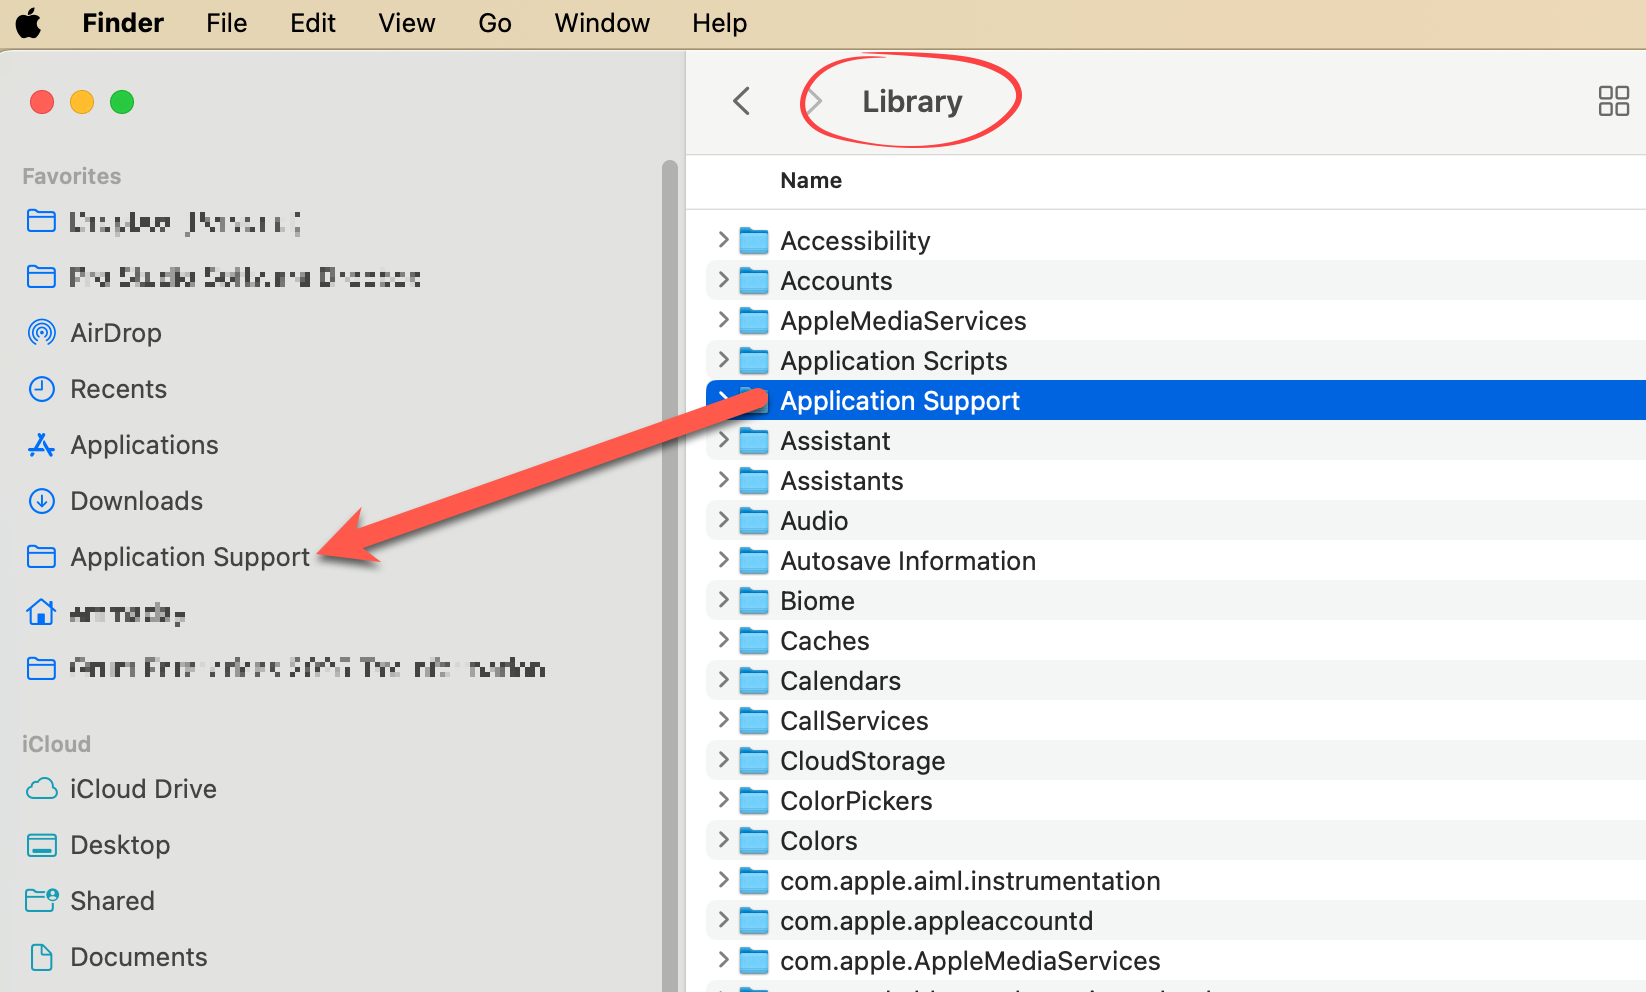Switch to icon grid view

click(x=1613, y=101)
